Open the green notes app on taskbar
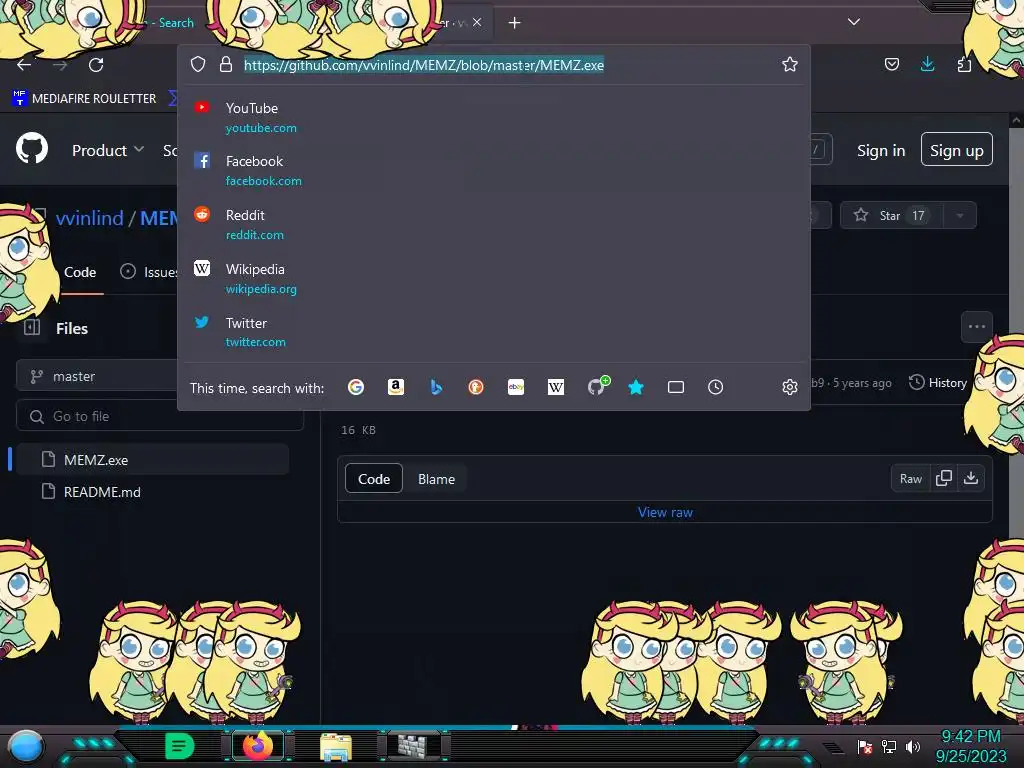The width and height of the screenshot is (1024, 768). coord(180,746)
